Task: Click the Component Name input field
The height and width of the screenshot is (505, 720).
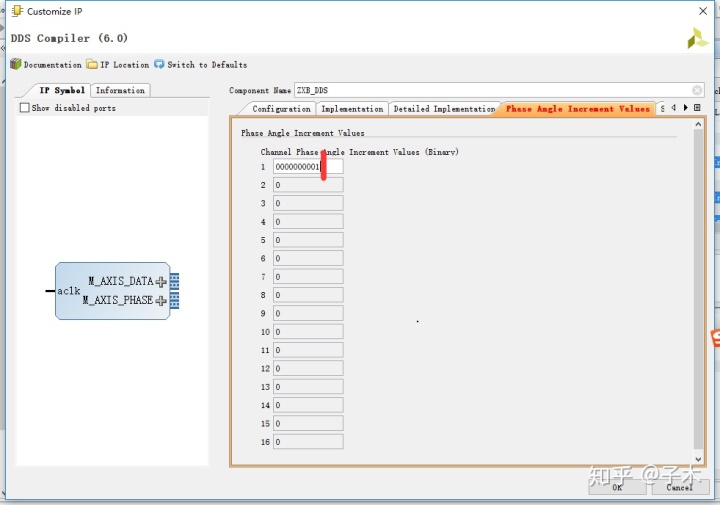Action: click(499, 90)
